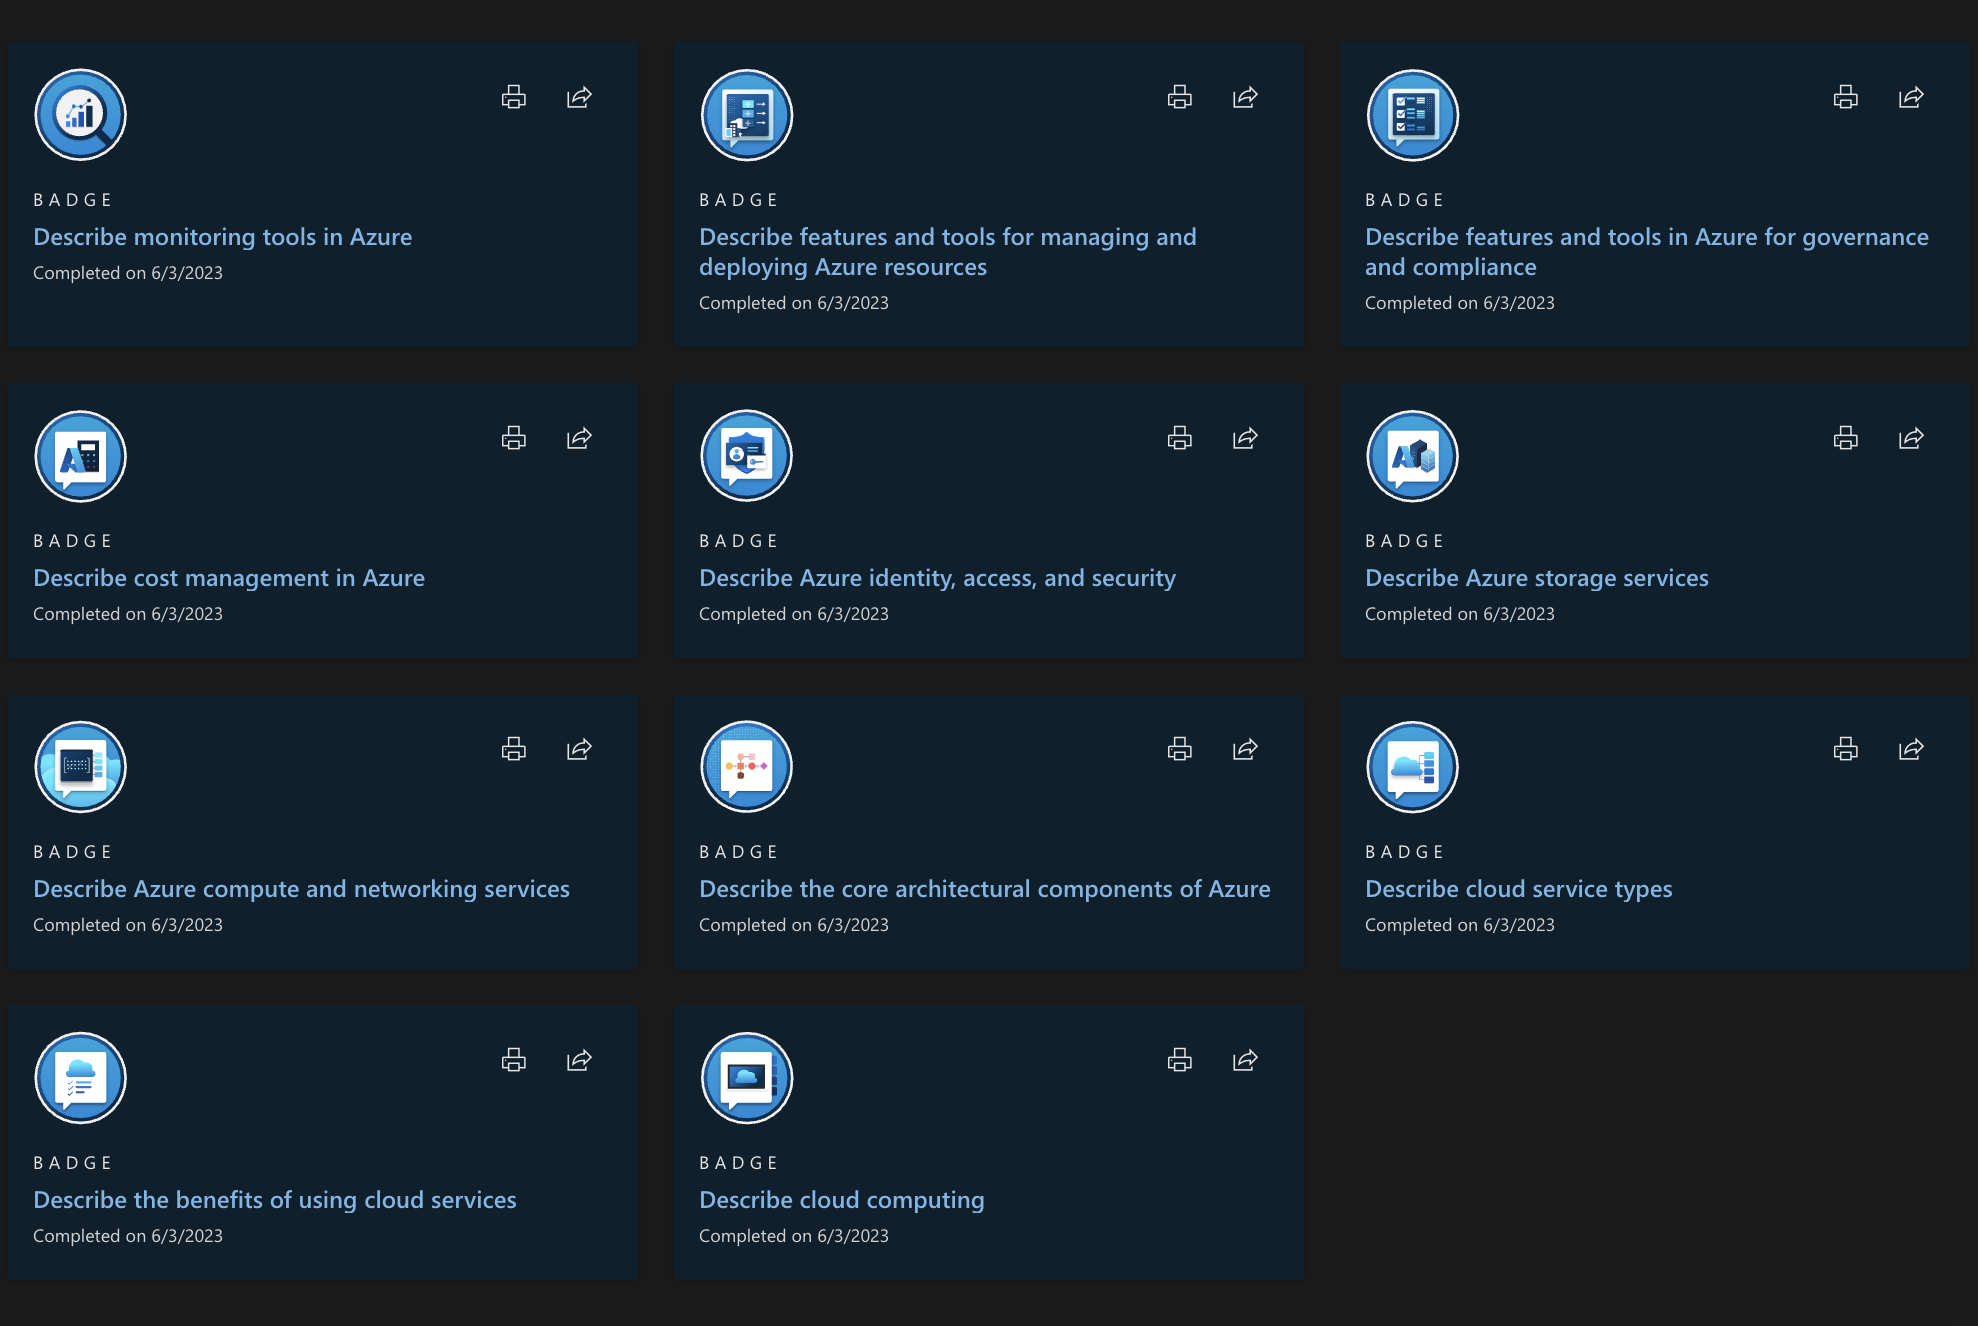Open the Azure storage services badge image

(x=1412, y=456)
